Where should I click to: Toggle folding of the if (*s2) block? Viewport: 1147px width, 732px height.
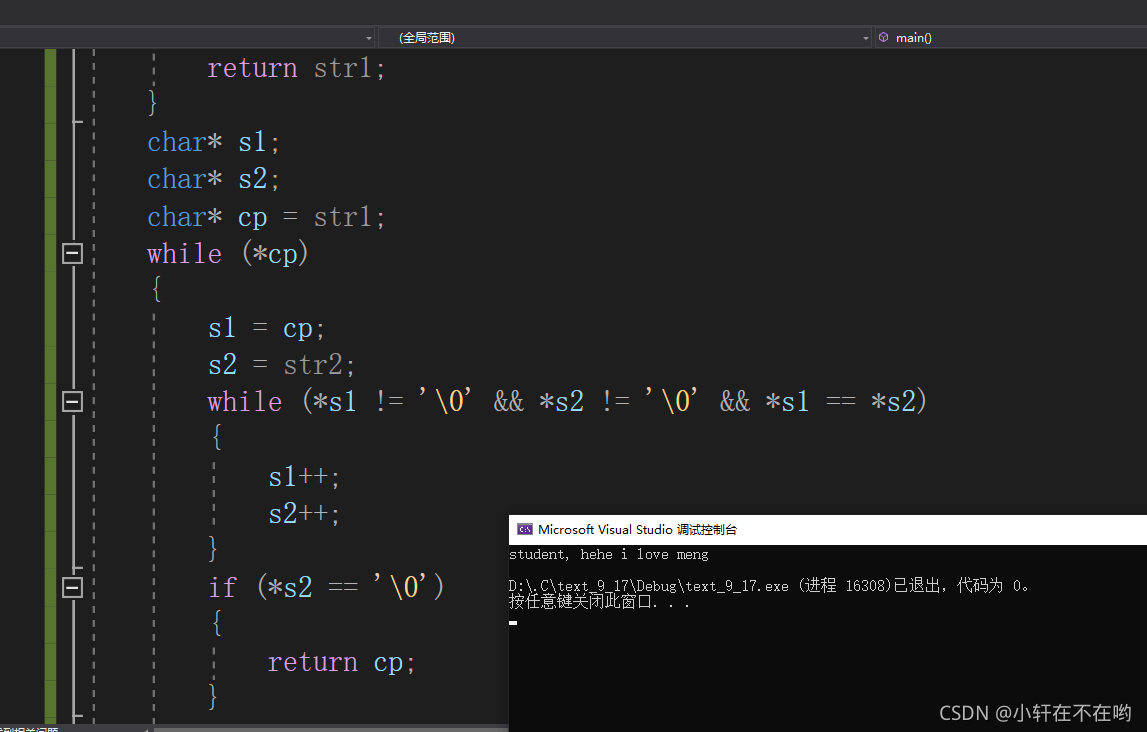[72, 587]
